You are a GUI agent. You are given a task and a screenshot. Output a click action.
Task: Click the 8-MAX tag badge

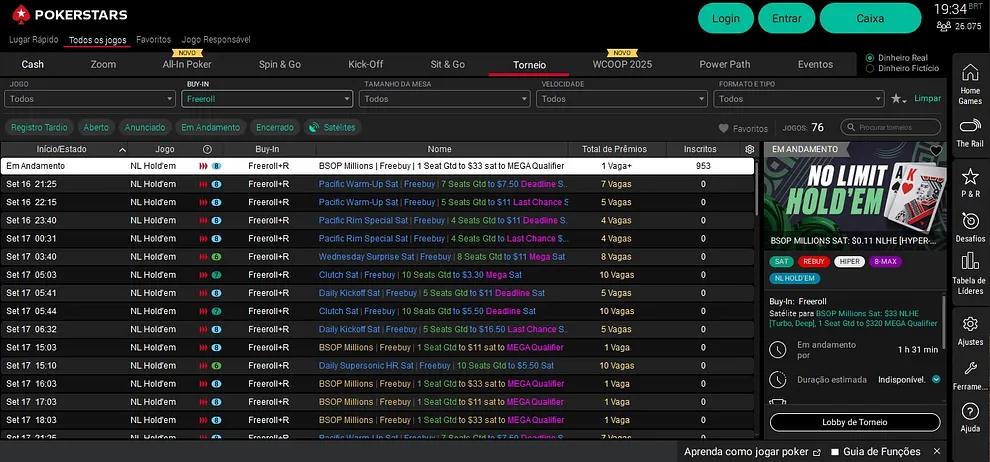pyautogui.click(x=885, y=261)
